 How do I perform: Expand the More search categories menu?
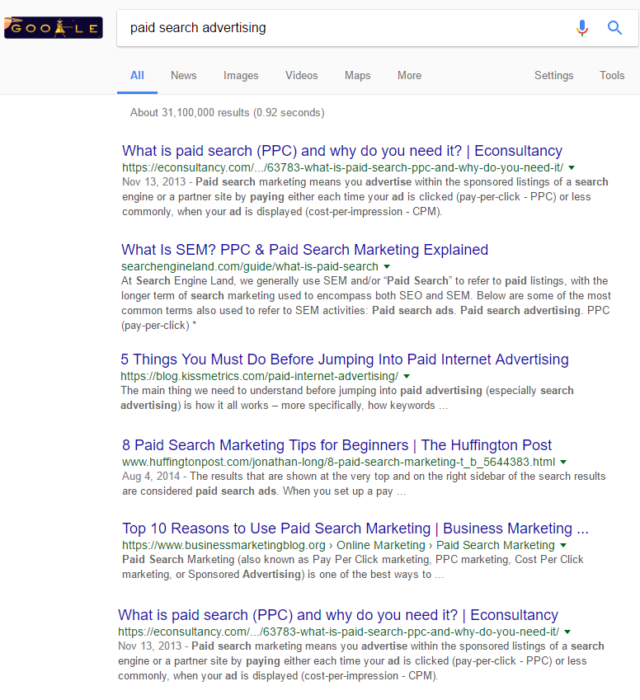[x=409, y=75]
